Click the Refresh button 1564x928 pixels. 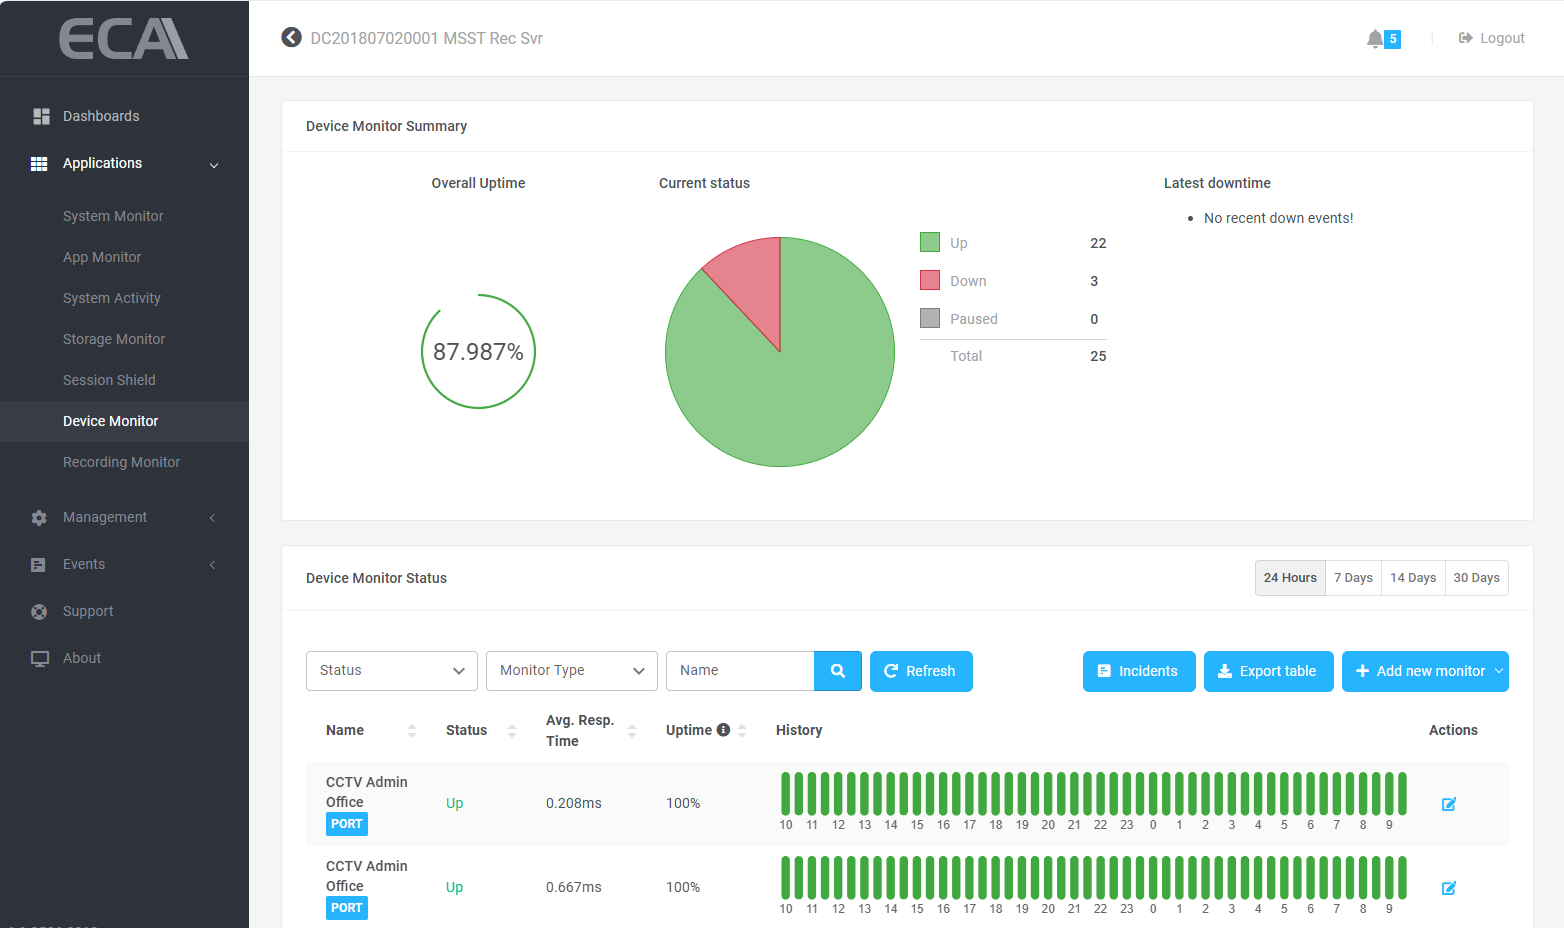click(x=921, y=671)
